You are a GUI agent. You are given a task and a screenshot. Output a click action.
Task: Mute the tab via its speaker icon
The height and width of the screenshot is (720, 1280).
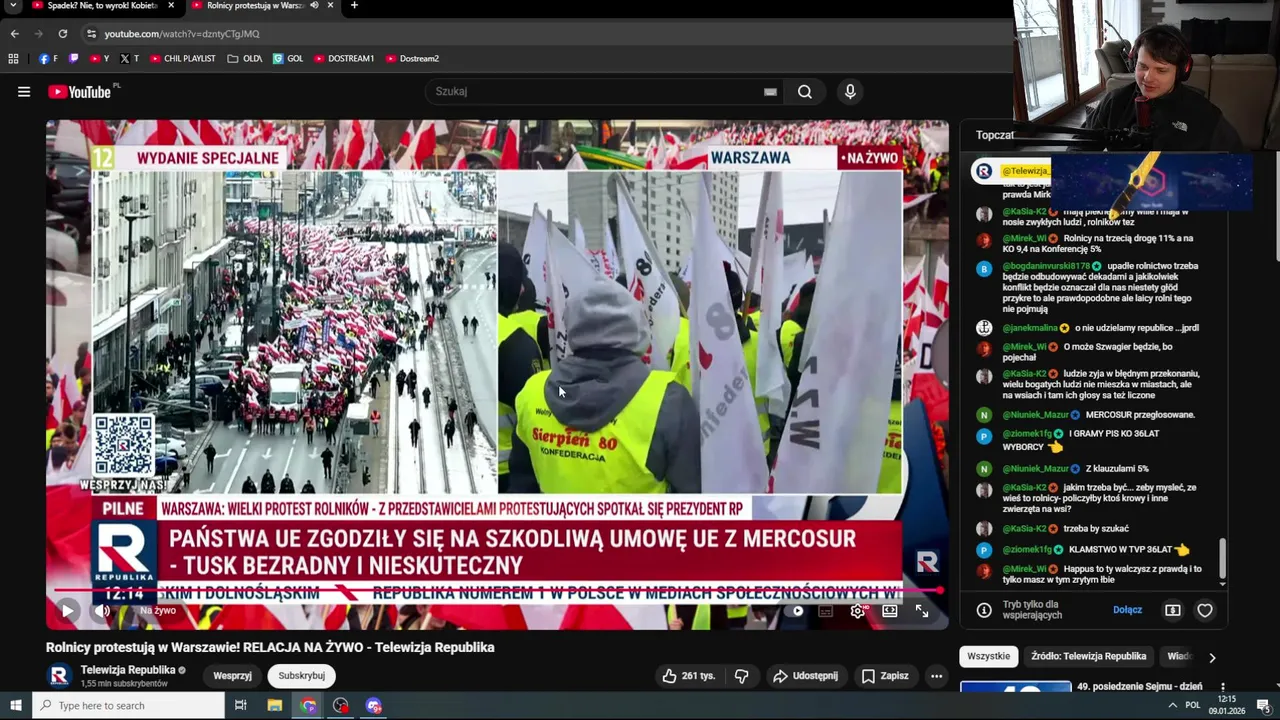click(315, 5)
